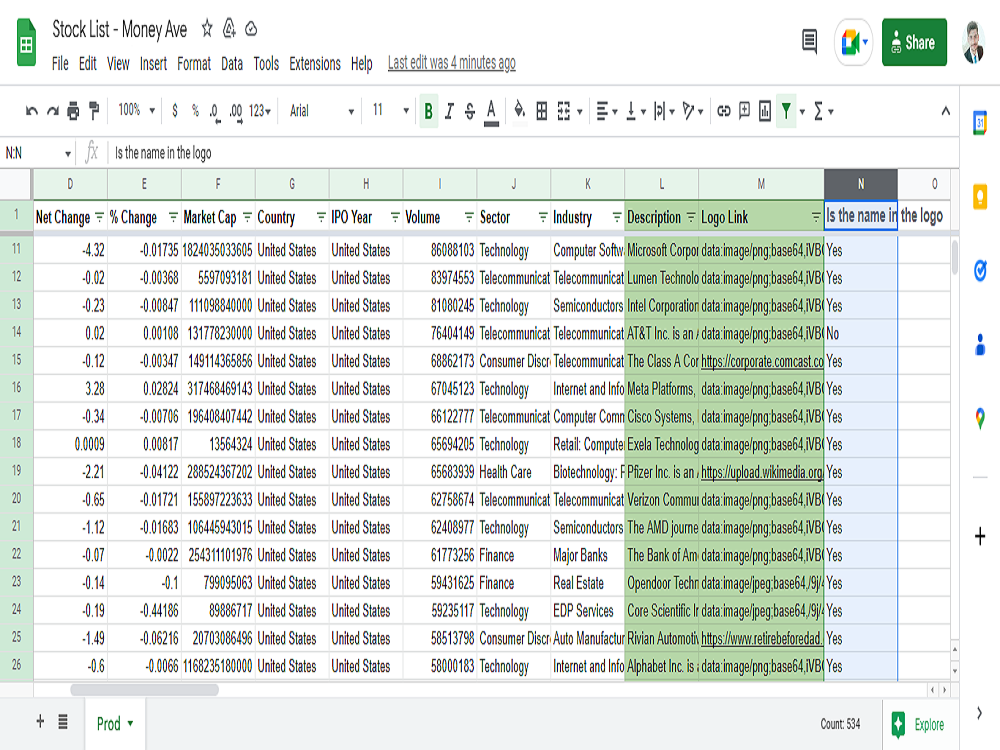Open the zoom 100% dropdown
This screenshot has width=1000, height=750.
(136, 110)
